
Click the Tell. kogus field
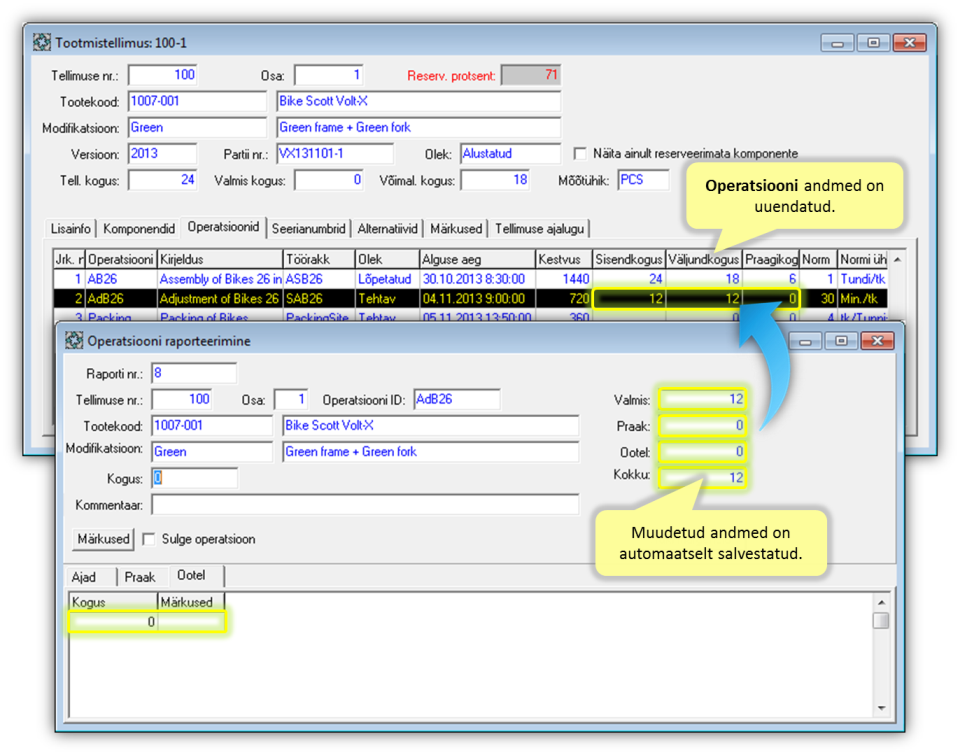pyautogui.click(x=162, y=180)
